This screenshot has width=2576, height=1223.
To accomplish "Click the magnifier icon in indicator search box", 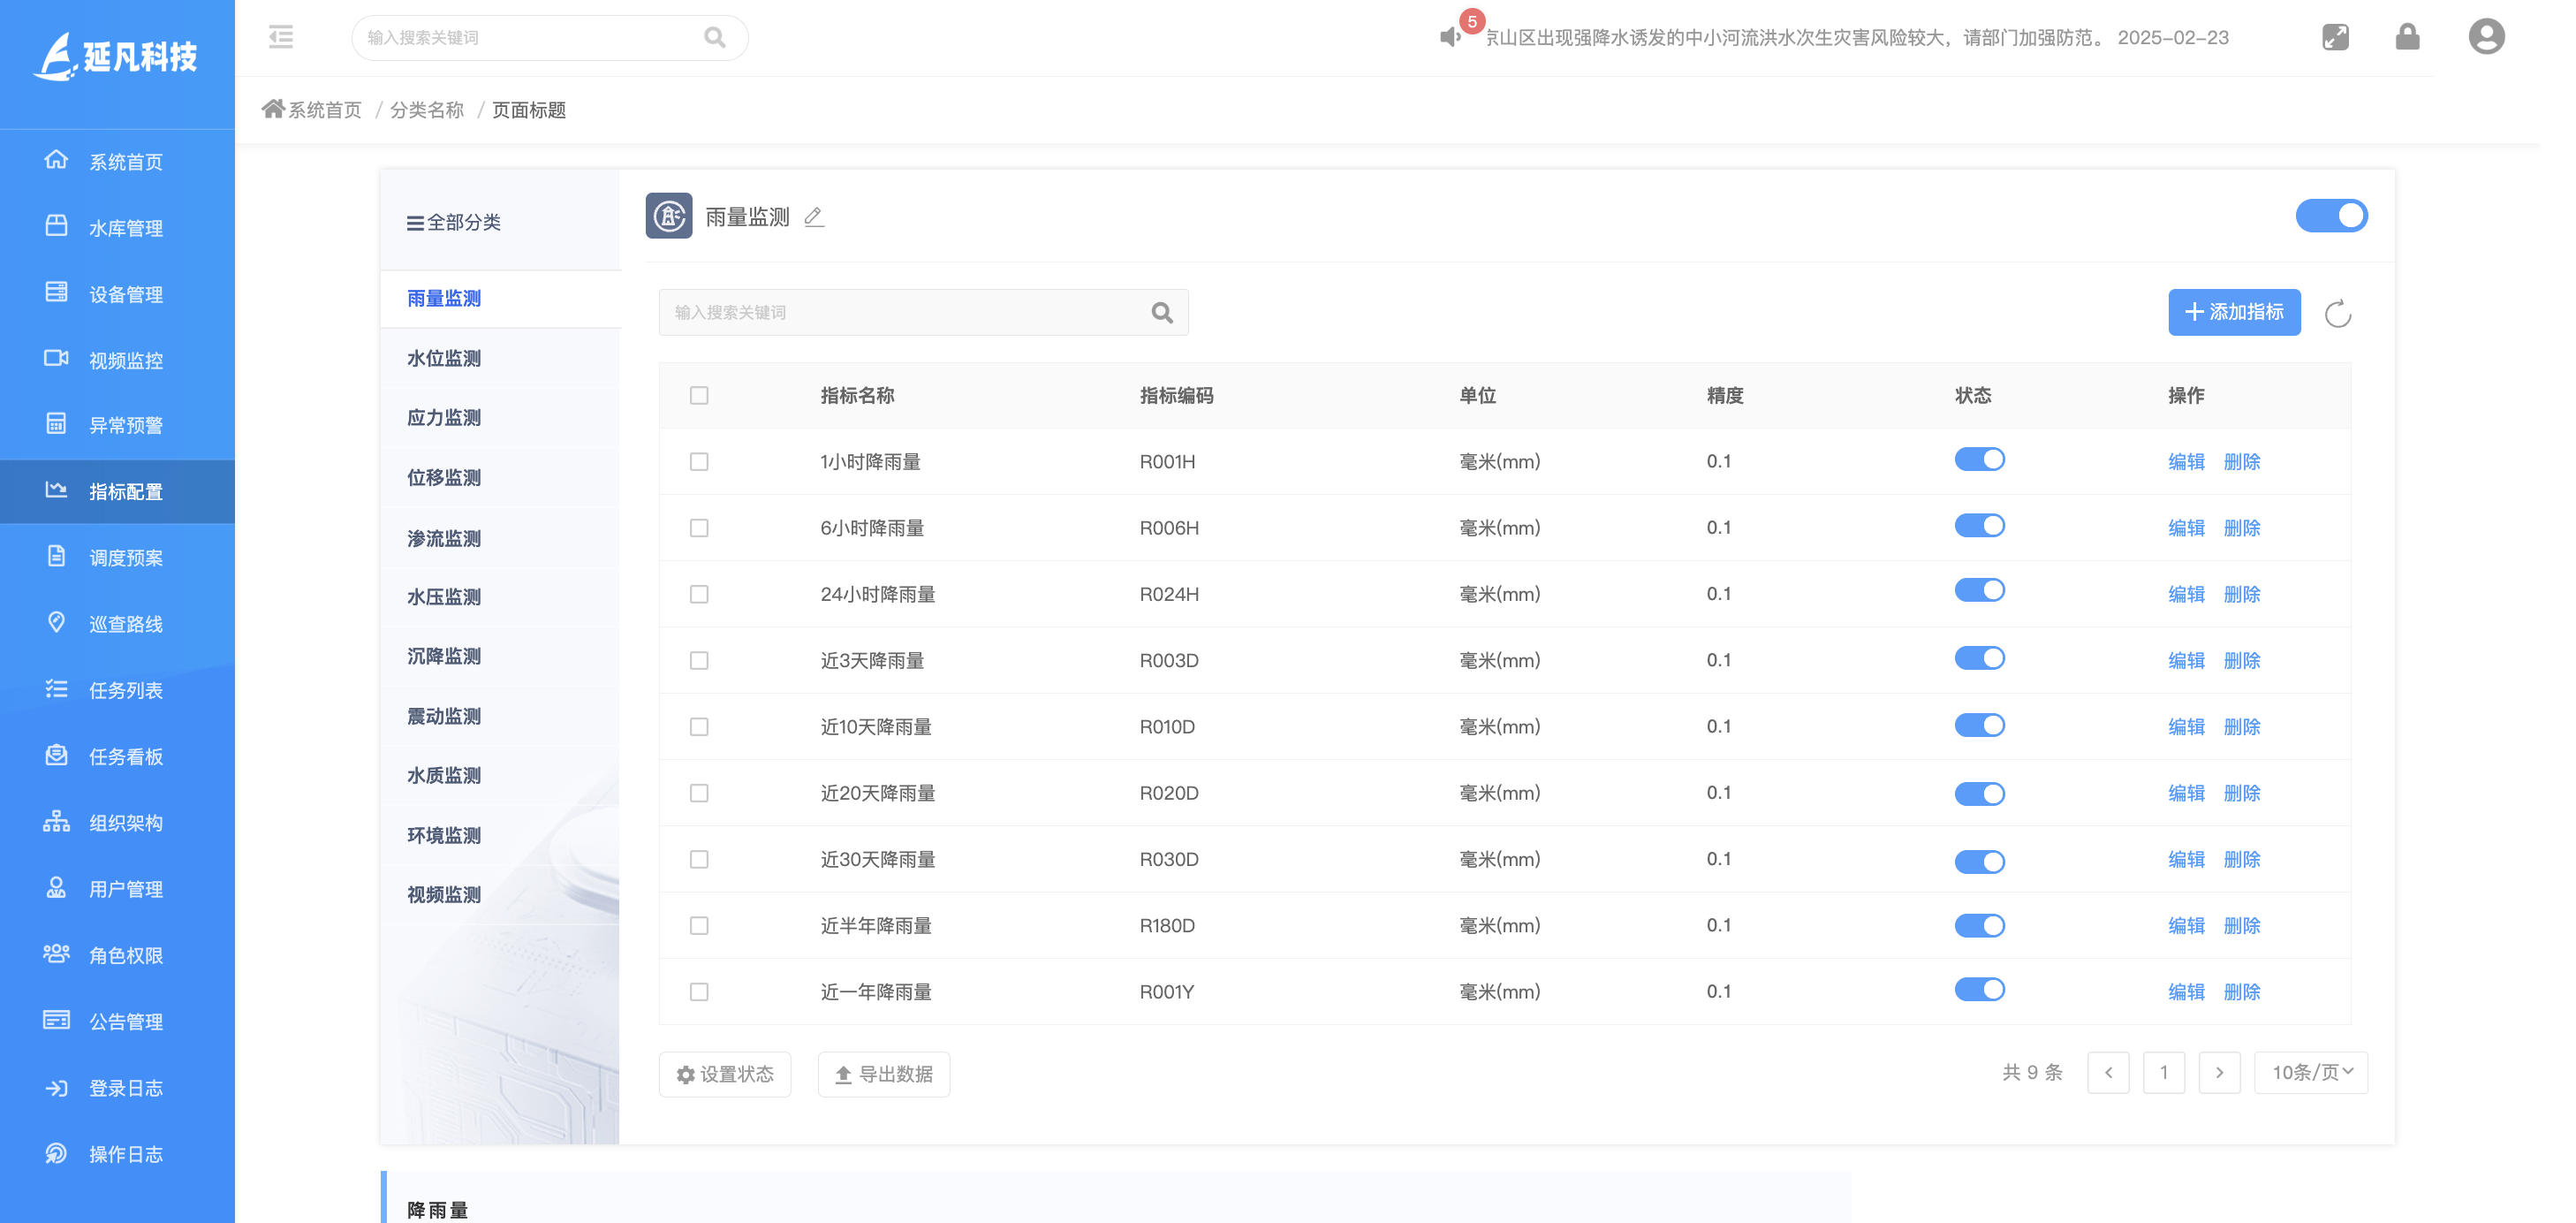I will 1161,313.
